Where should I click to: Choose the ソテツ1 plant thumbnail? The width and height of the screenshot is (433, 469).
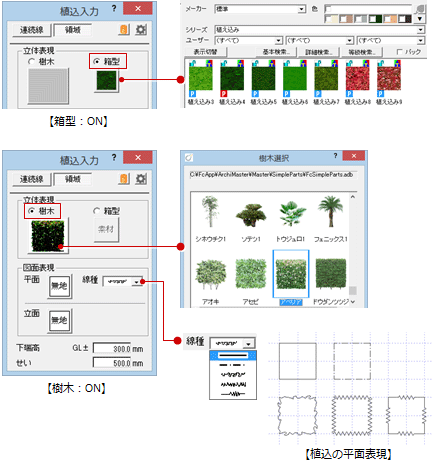(x=251, y=215)
